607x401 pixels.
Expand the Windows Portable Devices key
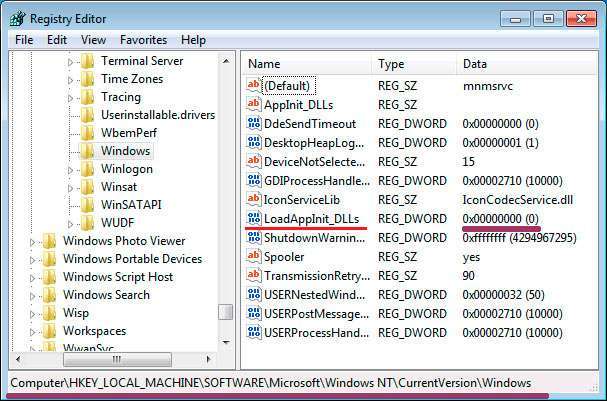tap(33, 260)
